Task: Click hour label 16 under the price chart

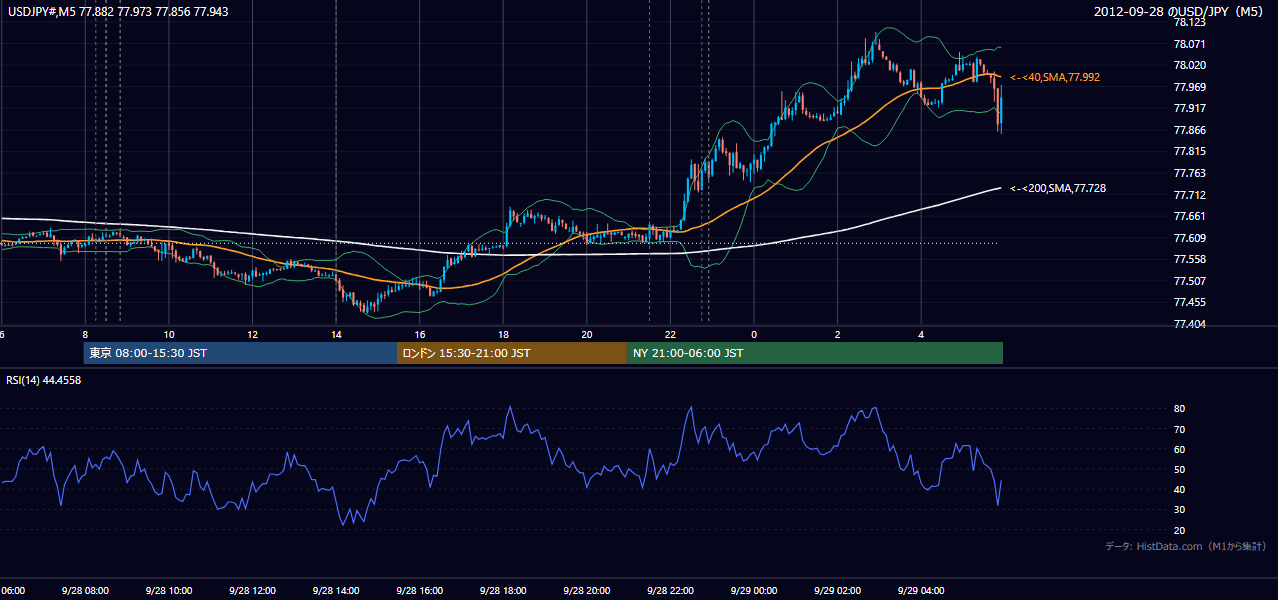Action: click(x=420, y=334)
